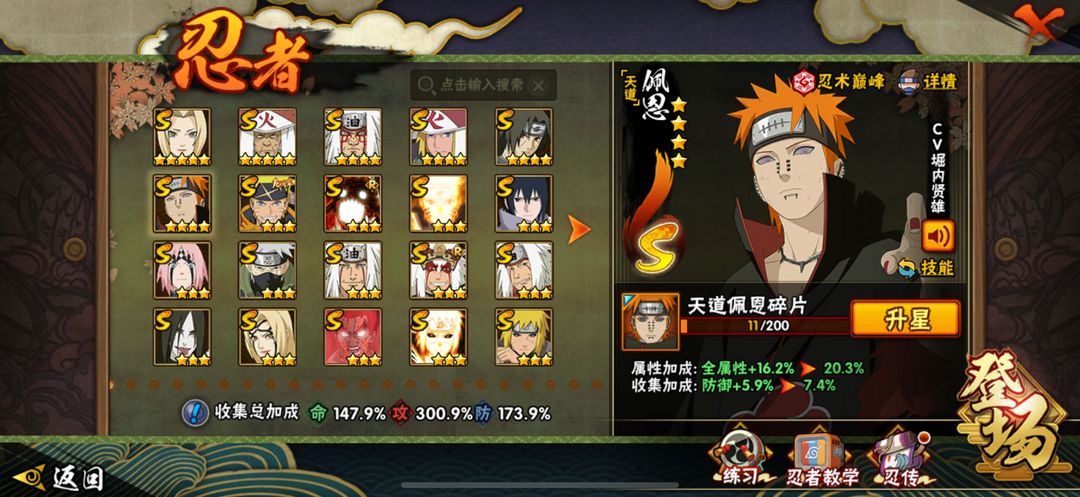Select the Sasuke ninja portrait
This screenshot has width=1080, height=497.
523,203
